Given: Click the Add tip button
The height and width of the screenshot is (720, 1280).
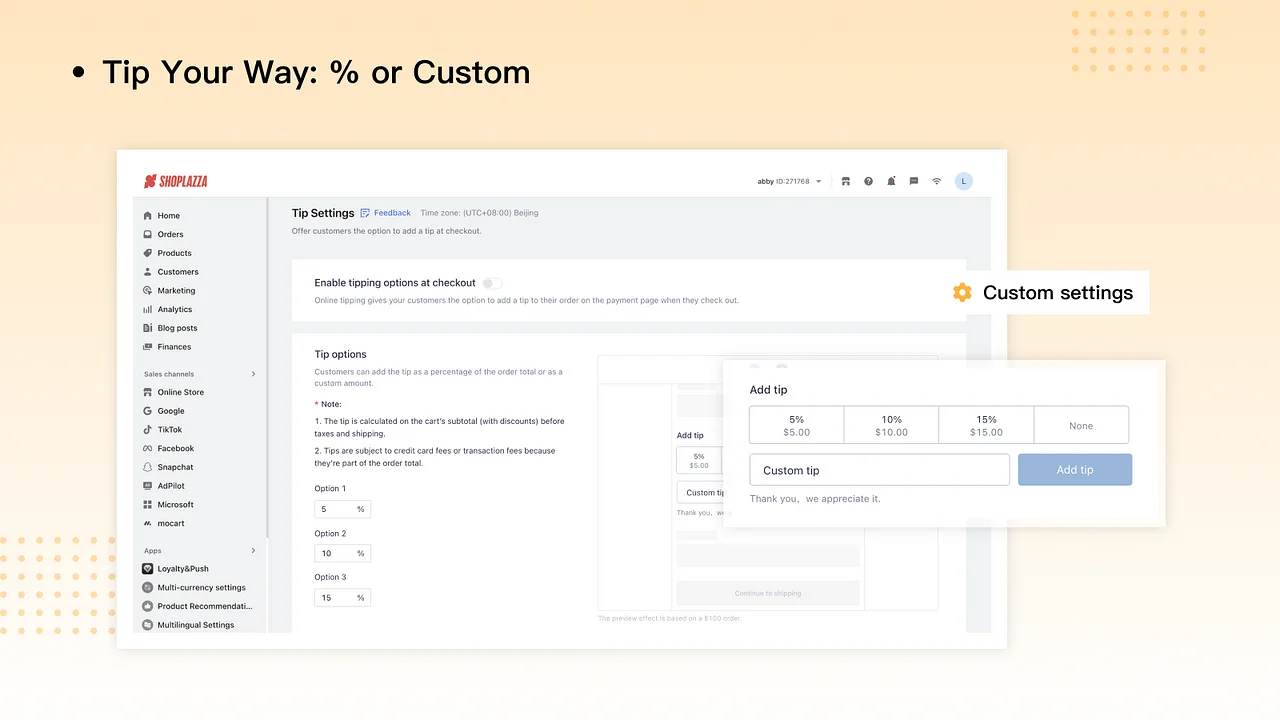Looking at the screenshot, I should [x=1074, y=469].
